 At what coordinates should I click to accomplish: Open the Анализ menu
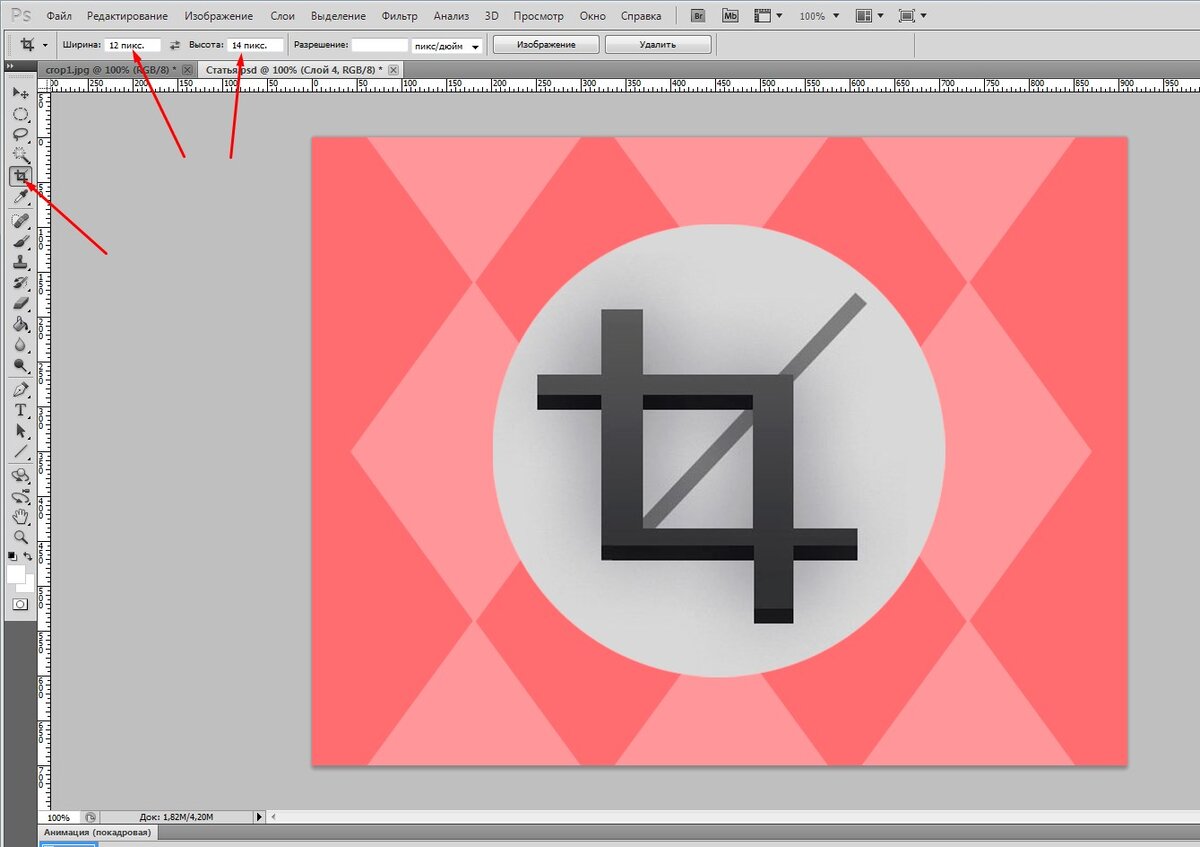pyautogui.click(x=451, y=17)
